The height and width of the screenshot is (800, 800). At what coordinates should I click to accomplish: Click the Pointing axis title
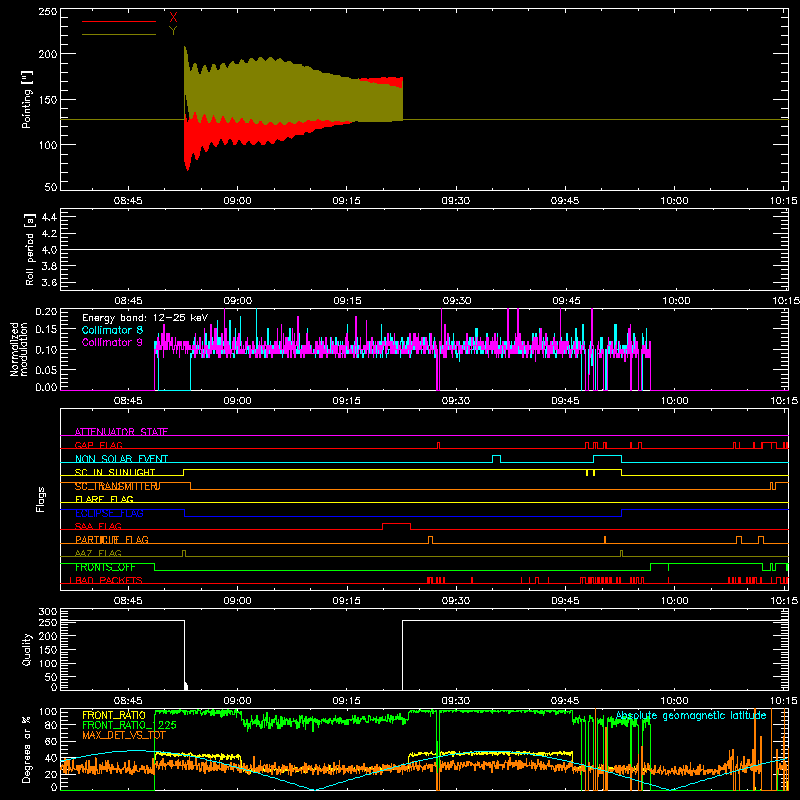point(27,99)
